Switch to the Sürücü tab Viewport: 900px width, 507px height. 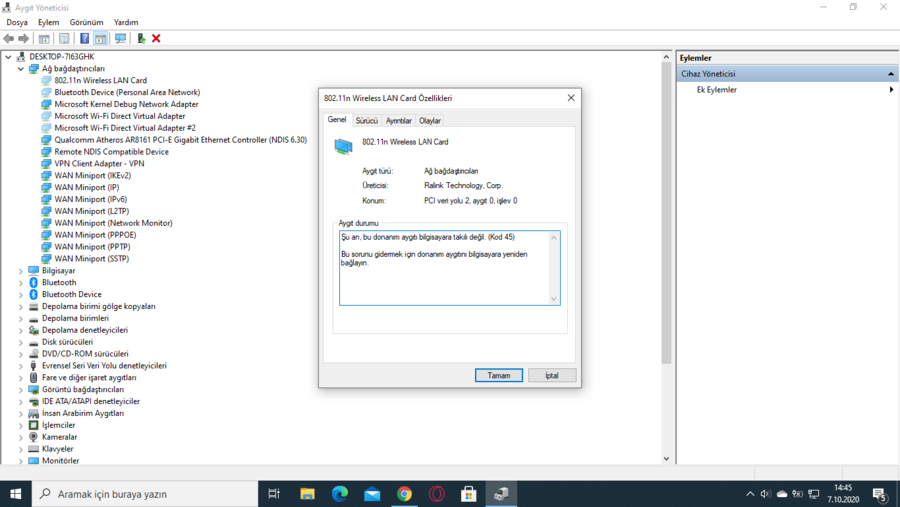tap(367, 121)
